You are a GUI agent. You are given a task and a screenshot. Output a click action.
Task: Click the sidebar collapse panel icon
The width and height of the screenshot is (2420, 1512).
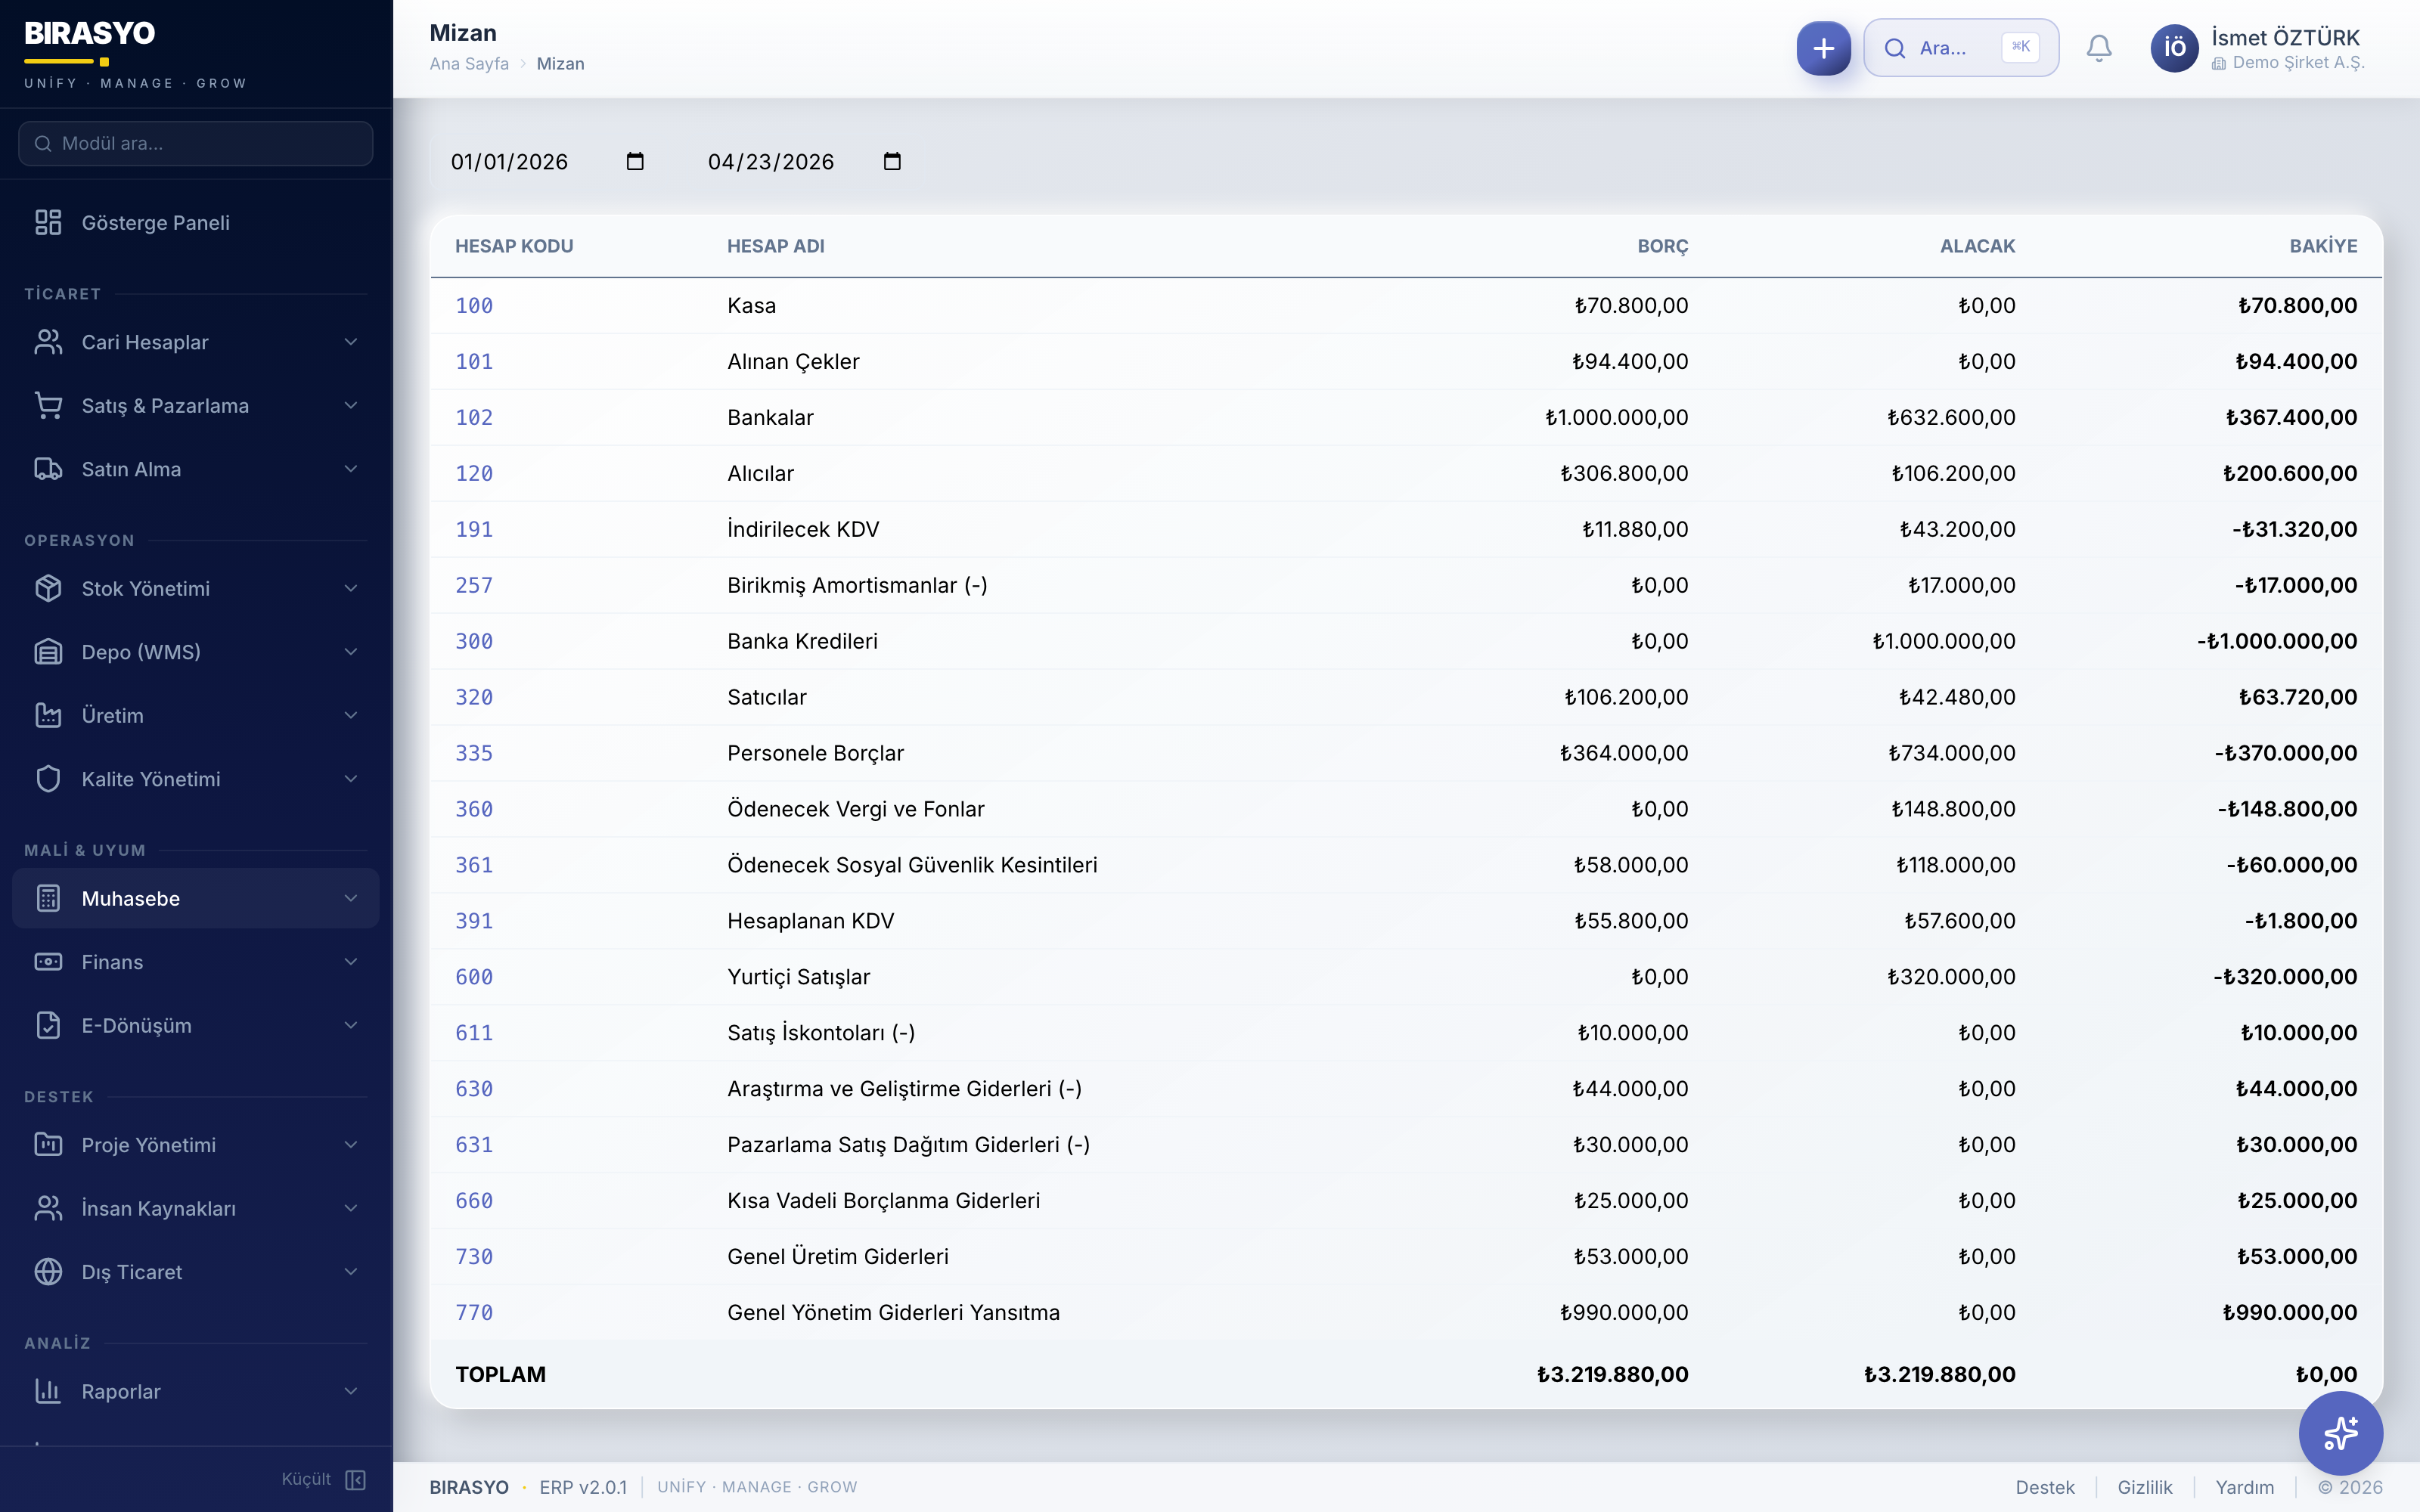[x=355, y=1480]
